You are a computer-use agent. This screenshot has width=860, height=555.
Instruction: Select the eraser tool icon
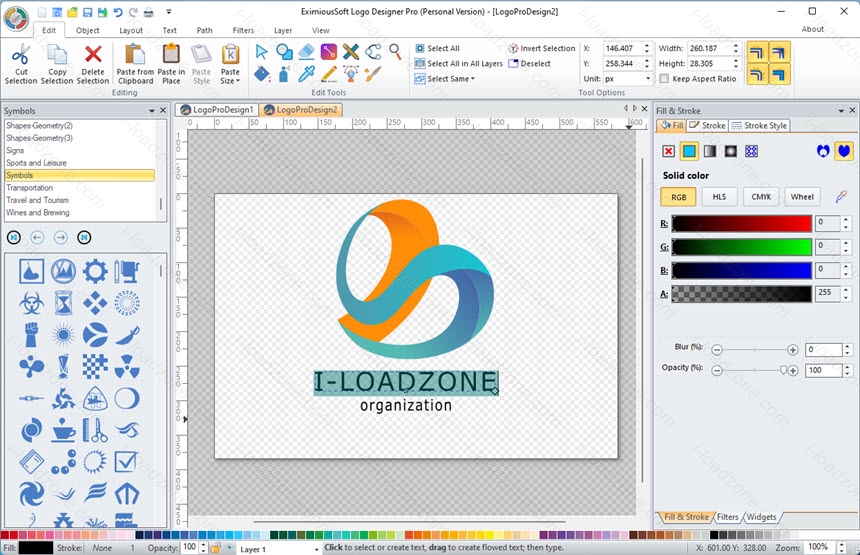pyautogui.click(x=307, y=52)
